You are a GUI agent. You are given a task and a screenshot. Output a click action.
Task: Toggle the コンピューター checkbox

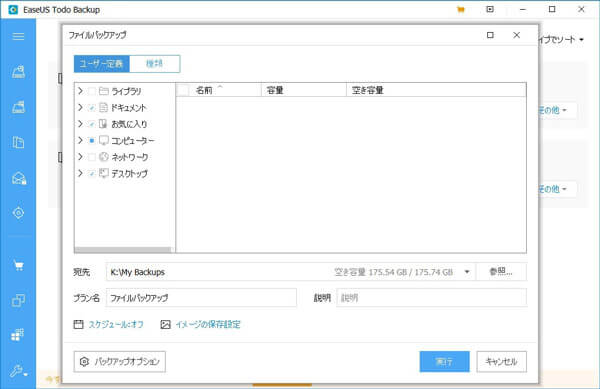[x=91, y=140]
